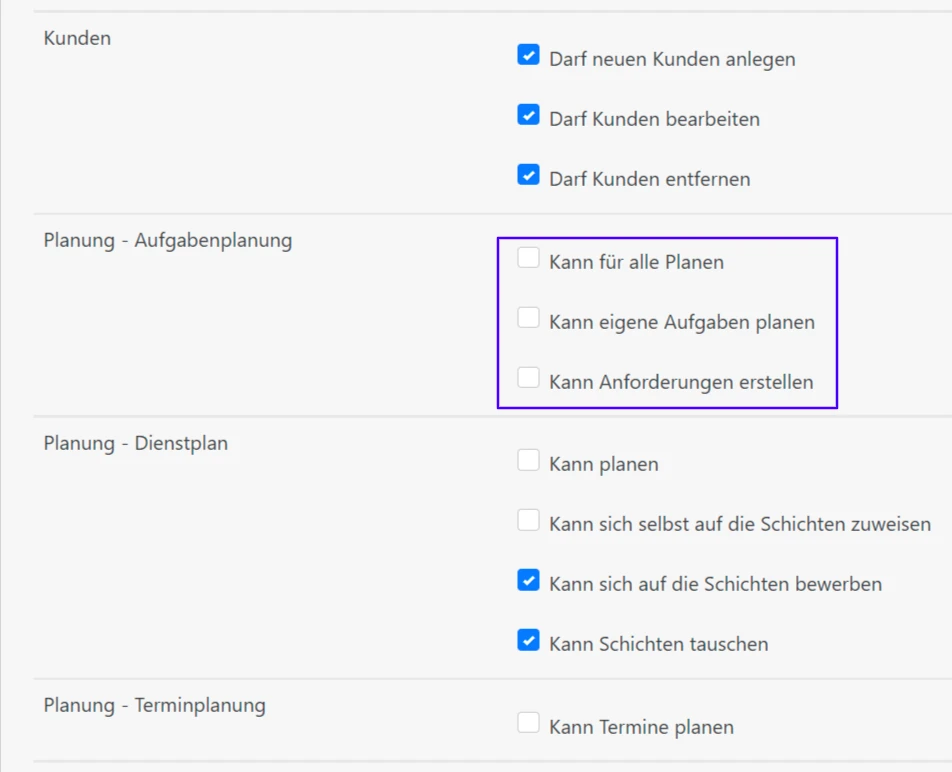
Task: Uncheck "Darf Kunden entfernen"
Action: tap(528, 175)
